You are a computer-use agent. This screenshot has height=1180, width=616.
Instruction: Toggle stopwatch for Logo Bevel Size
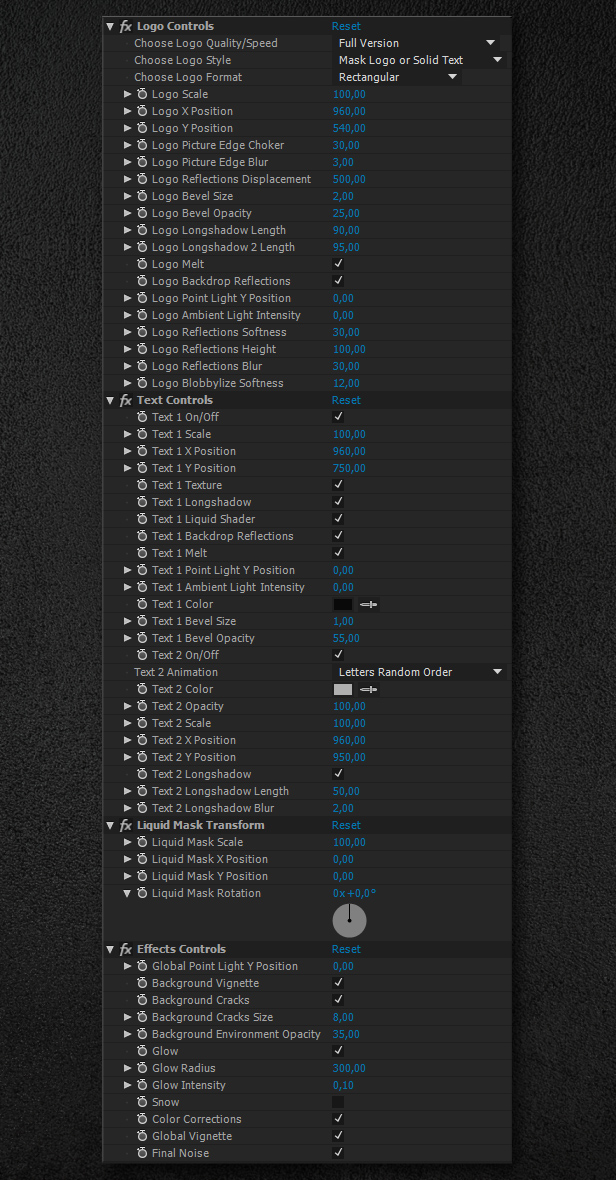point(142,196)
